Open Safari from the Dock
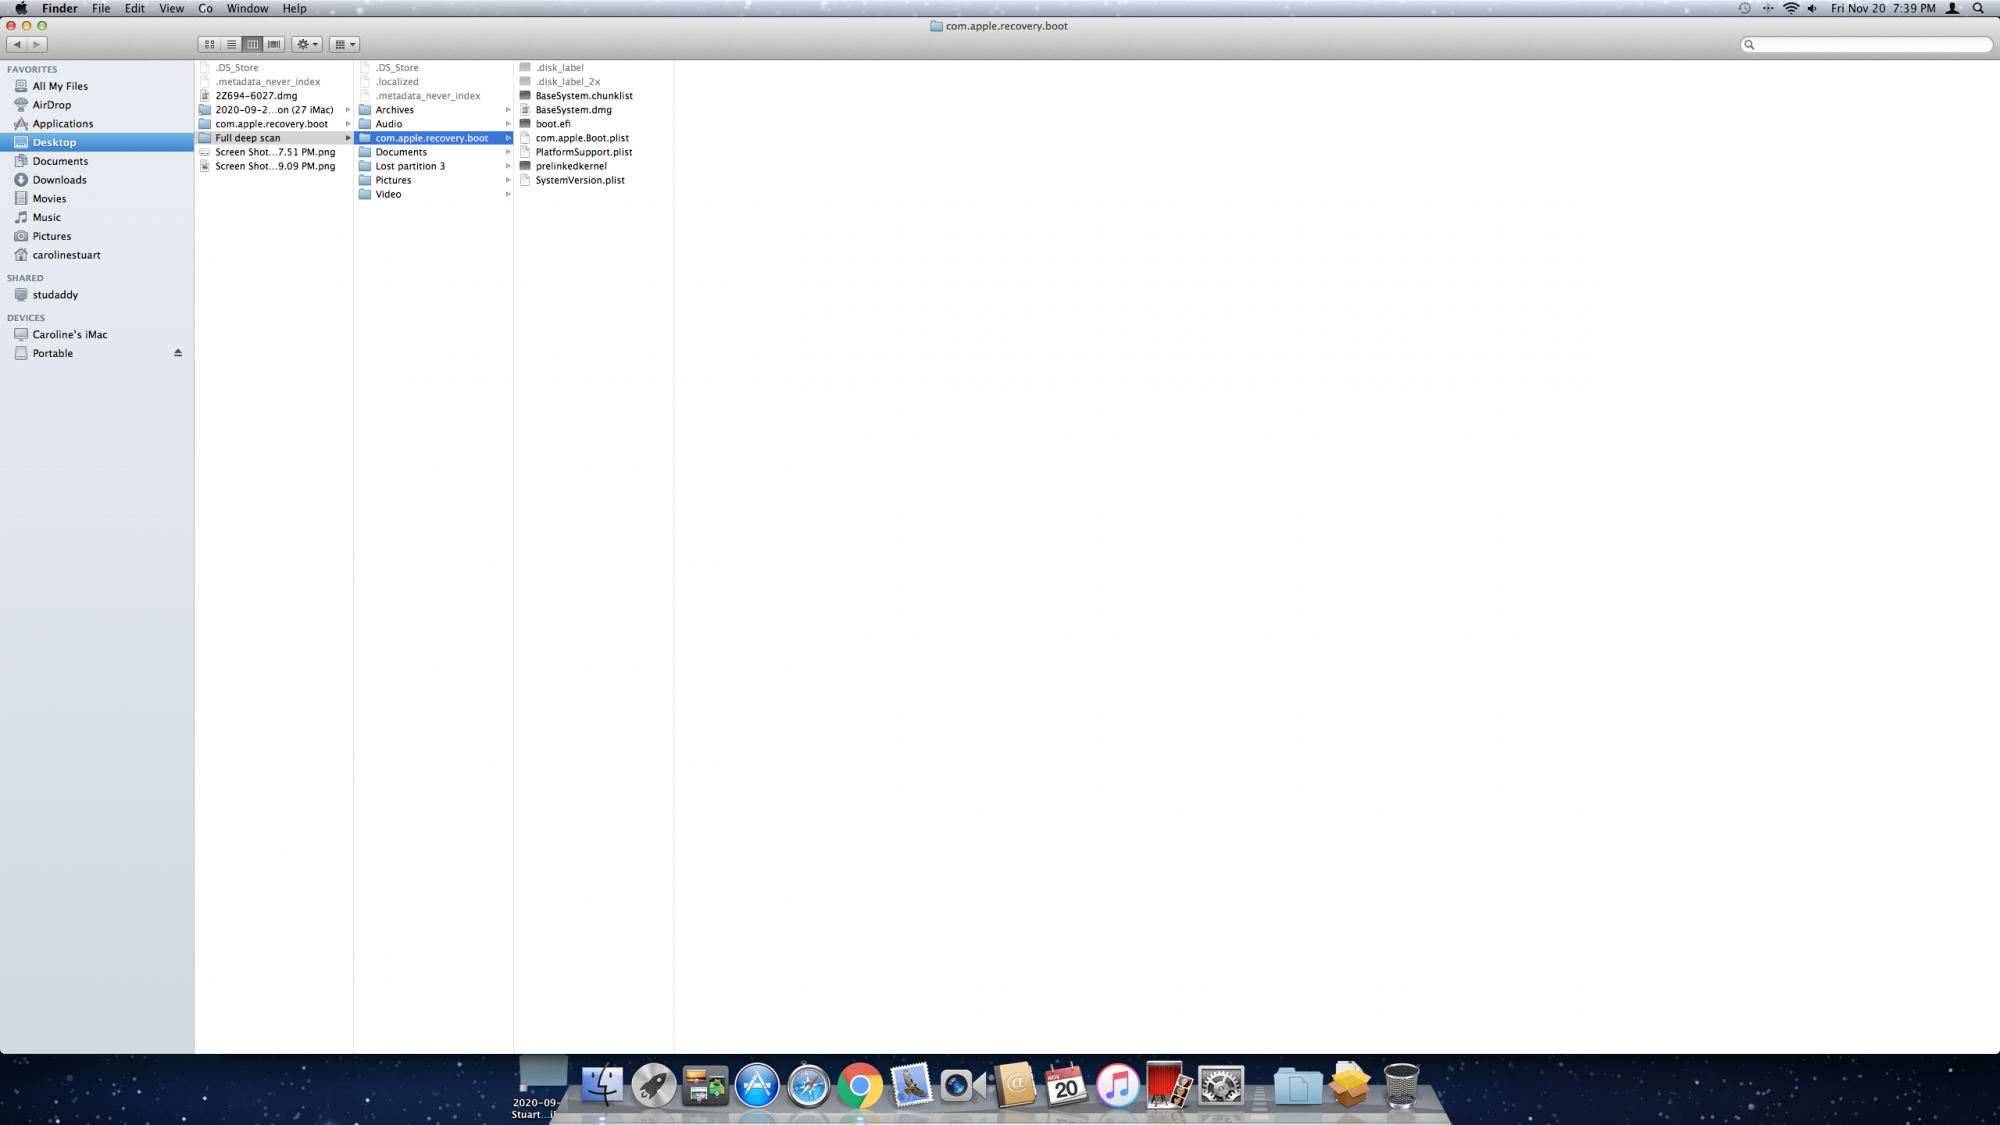This screenshot has width=2000, height=1125. (808, 1086)
